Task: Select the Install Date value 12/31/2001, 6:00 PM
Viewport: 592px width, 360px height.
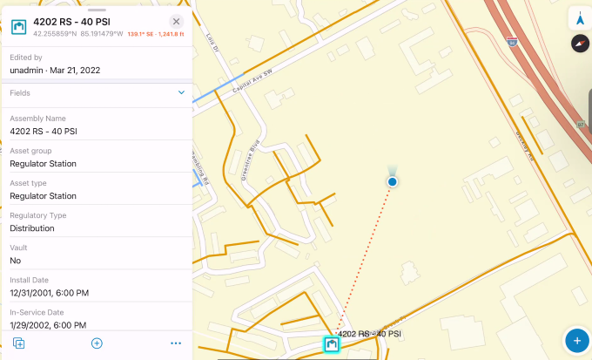Action: 49,293
